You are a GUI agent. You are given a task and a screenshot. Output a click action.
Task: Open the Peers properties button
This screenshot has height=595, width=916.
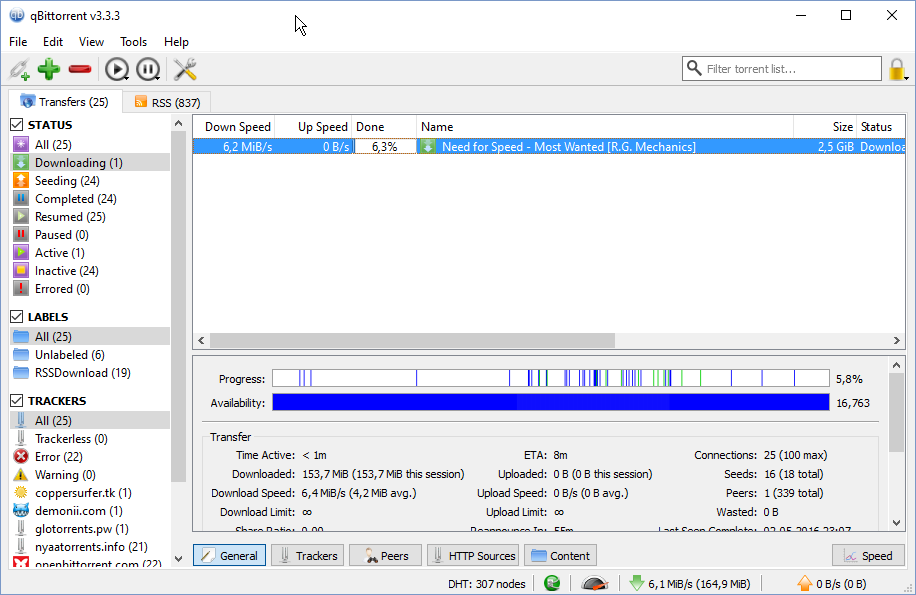point(386,556)
